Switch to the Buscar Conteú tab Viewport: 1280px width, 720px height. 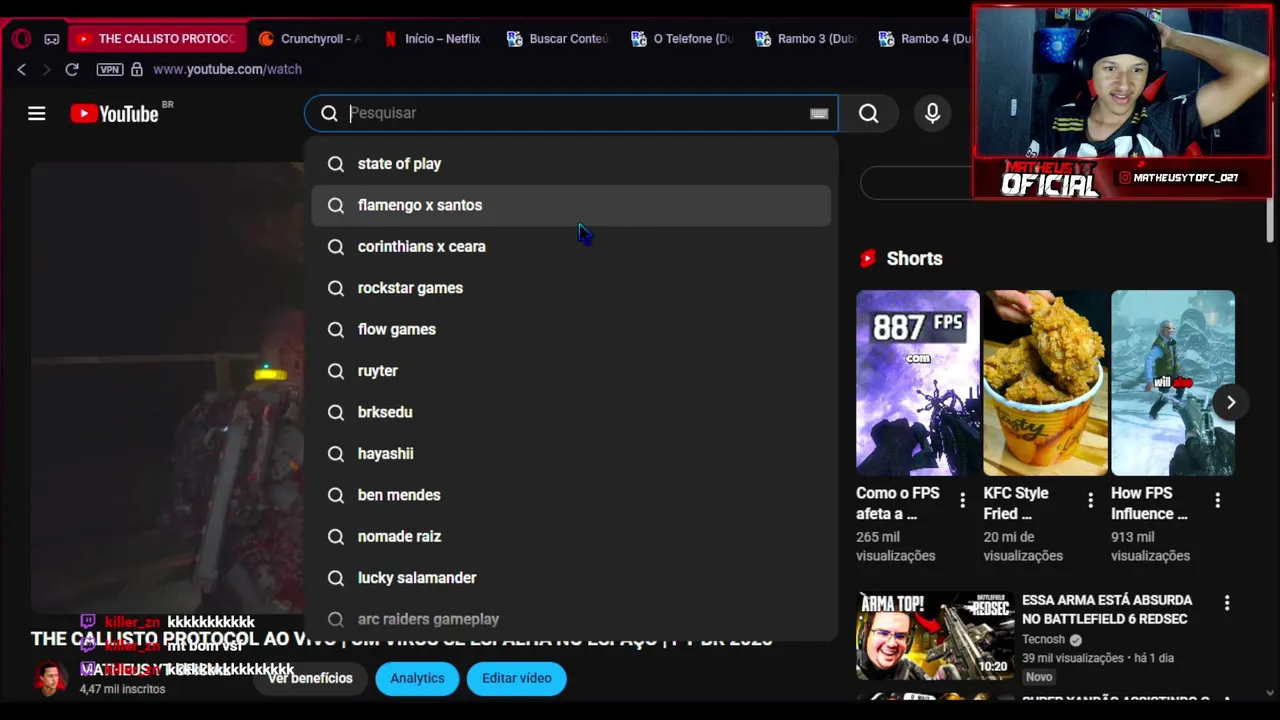tap(557, 39)
